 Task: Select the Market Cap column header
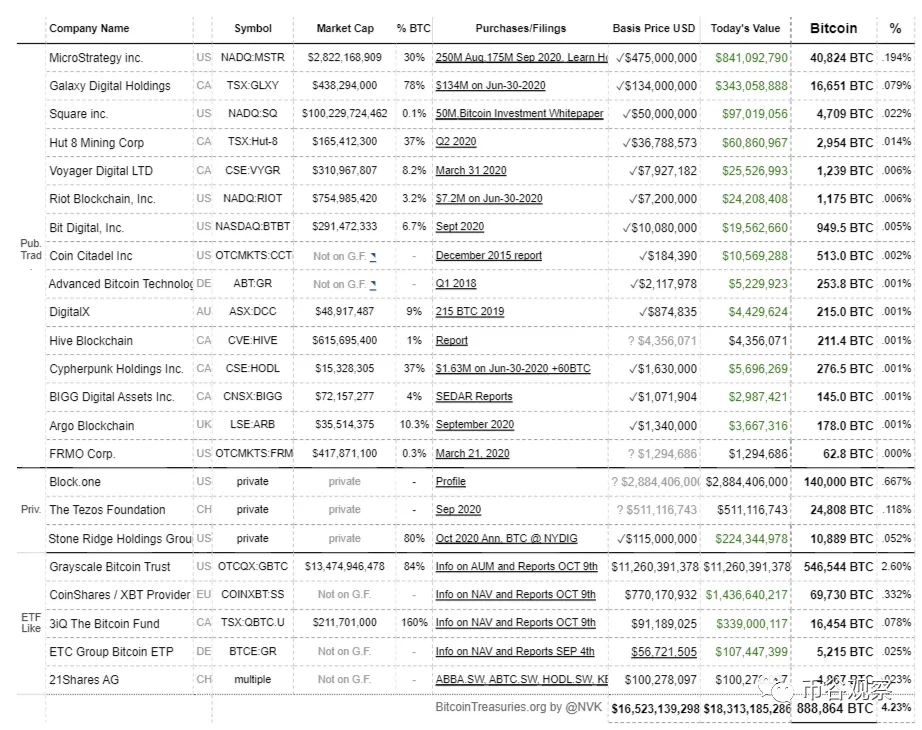click(x=345, y=28)
